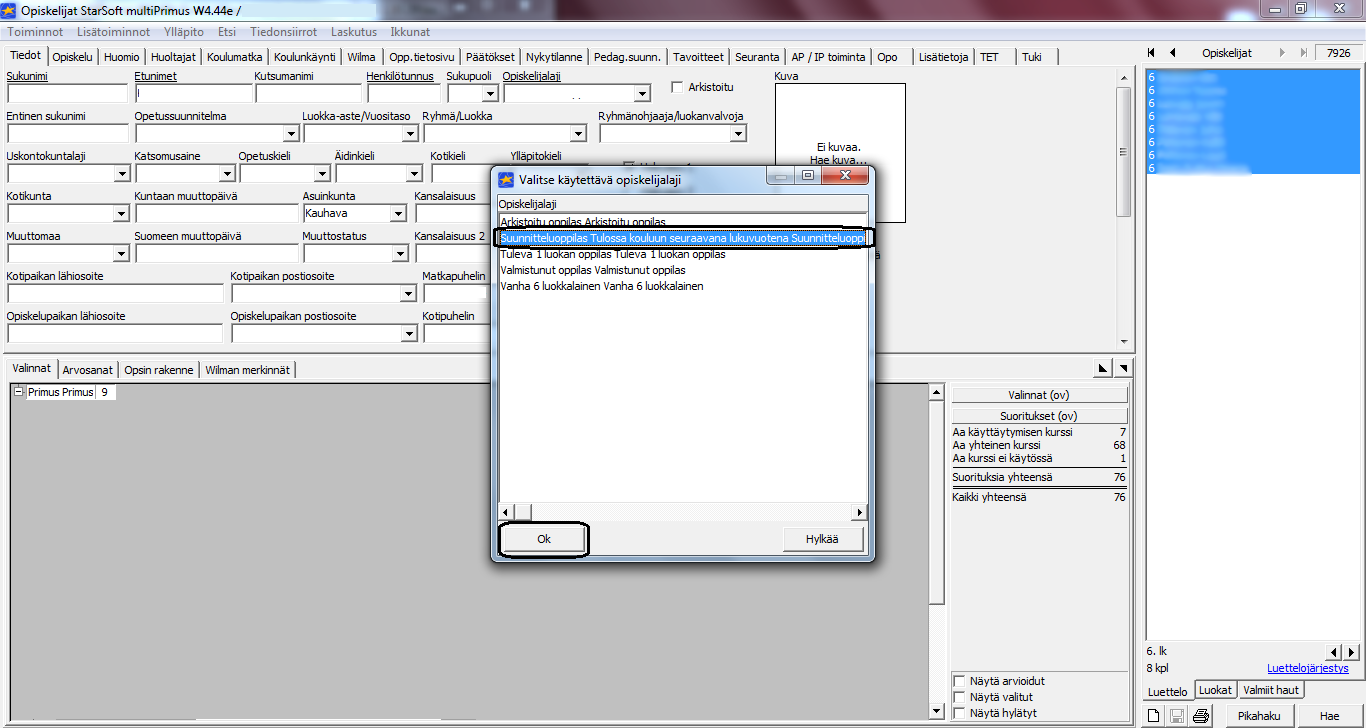Click the floppy disk save icon
Viewport: 1366px width, 728px height.
tap(1177, 716)
